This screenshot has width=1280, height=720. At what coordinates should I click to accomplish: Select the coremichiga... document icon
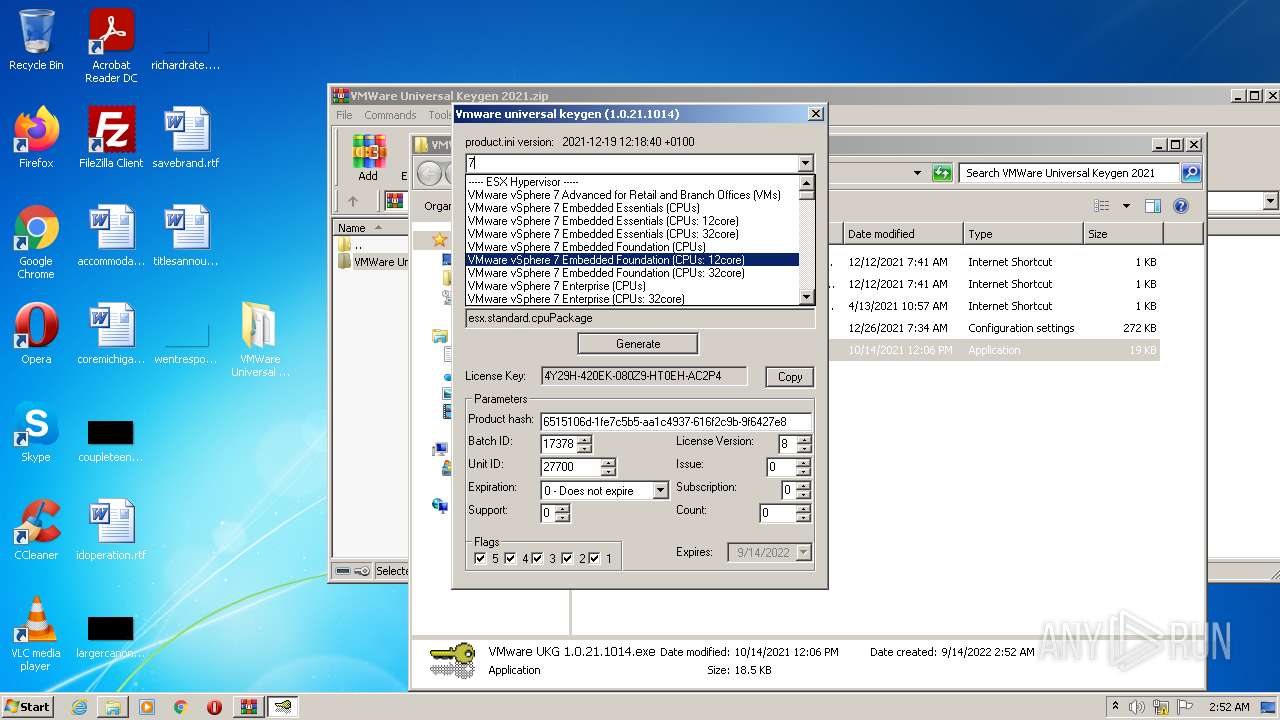[x=111, y=334]
